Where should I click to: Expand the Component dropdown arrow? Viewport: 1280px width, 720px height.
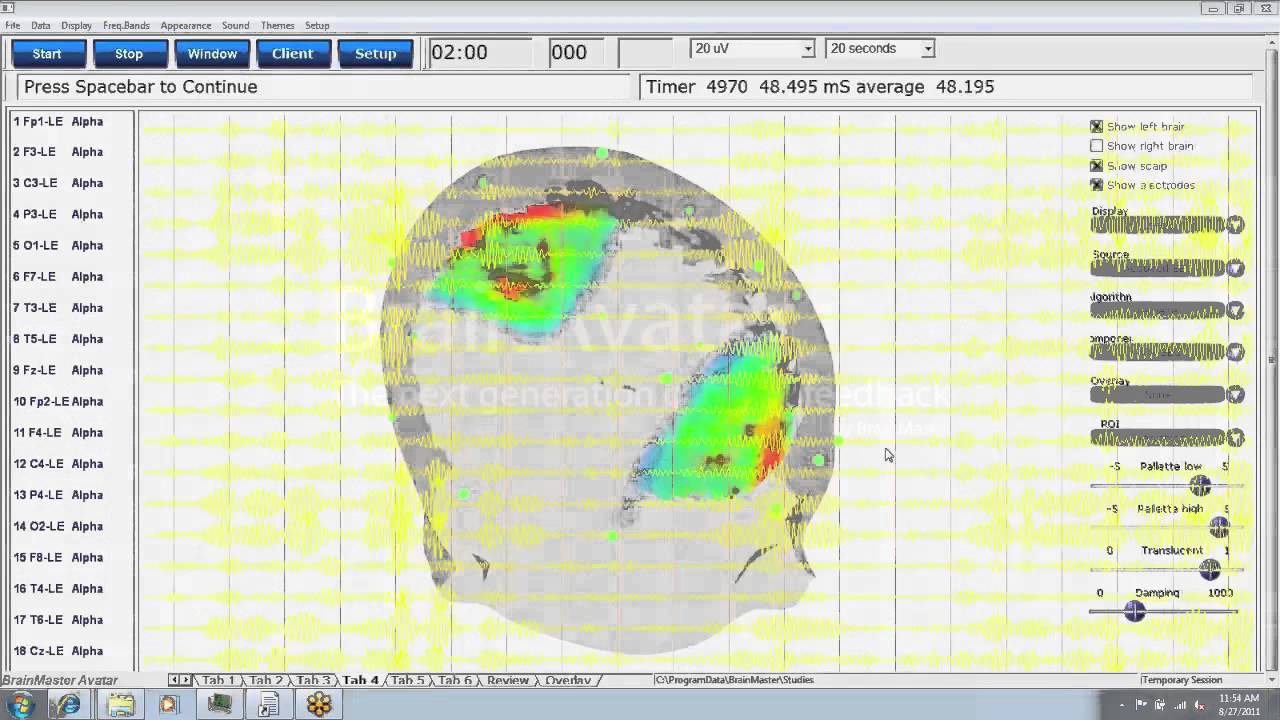coord(1236,352)
